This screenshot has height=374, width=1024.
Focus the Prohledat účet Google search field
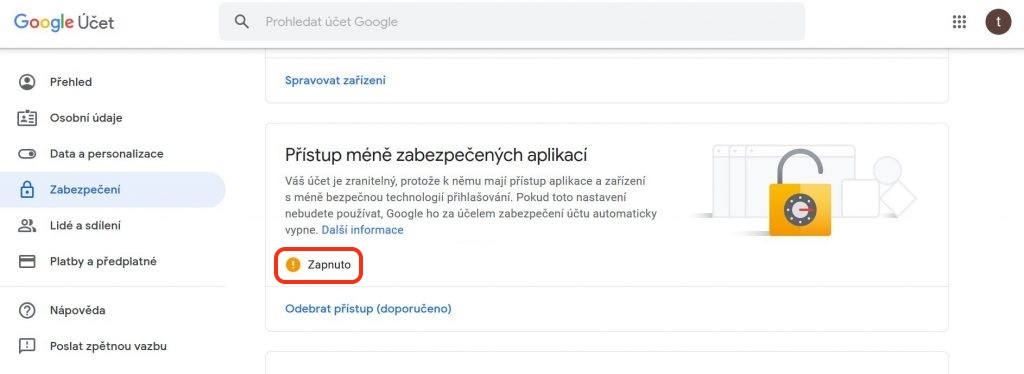click(x=511, y=22)
